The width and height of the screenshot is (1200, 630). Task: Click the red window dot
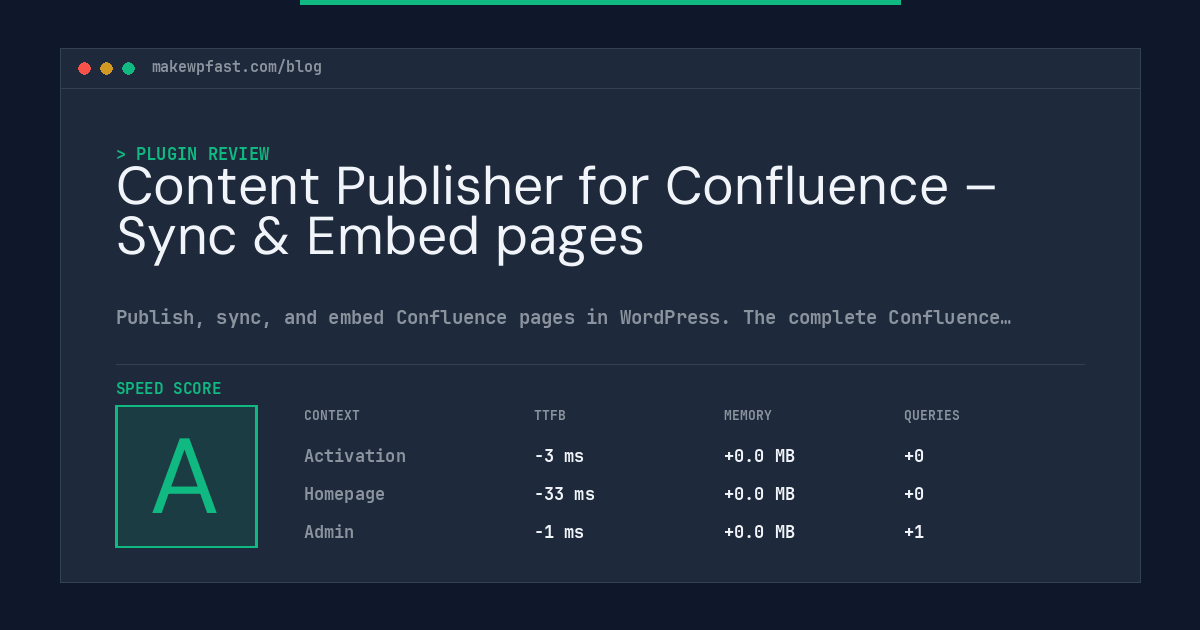(85, 69)
